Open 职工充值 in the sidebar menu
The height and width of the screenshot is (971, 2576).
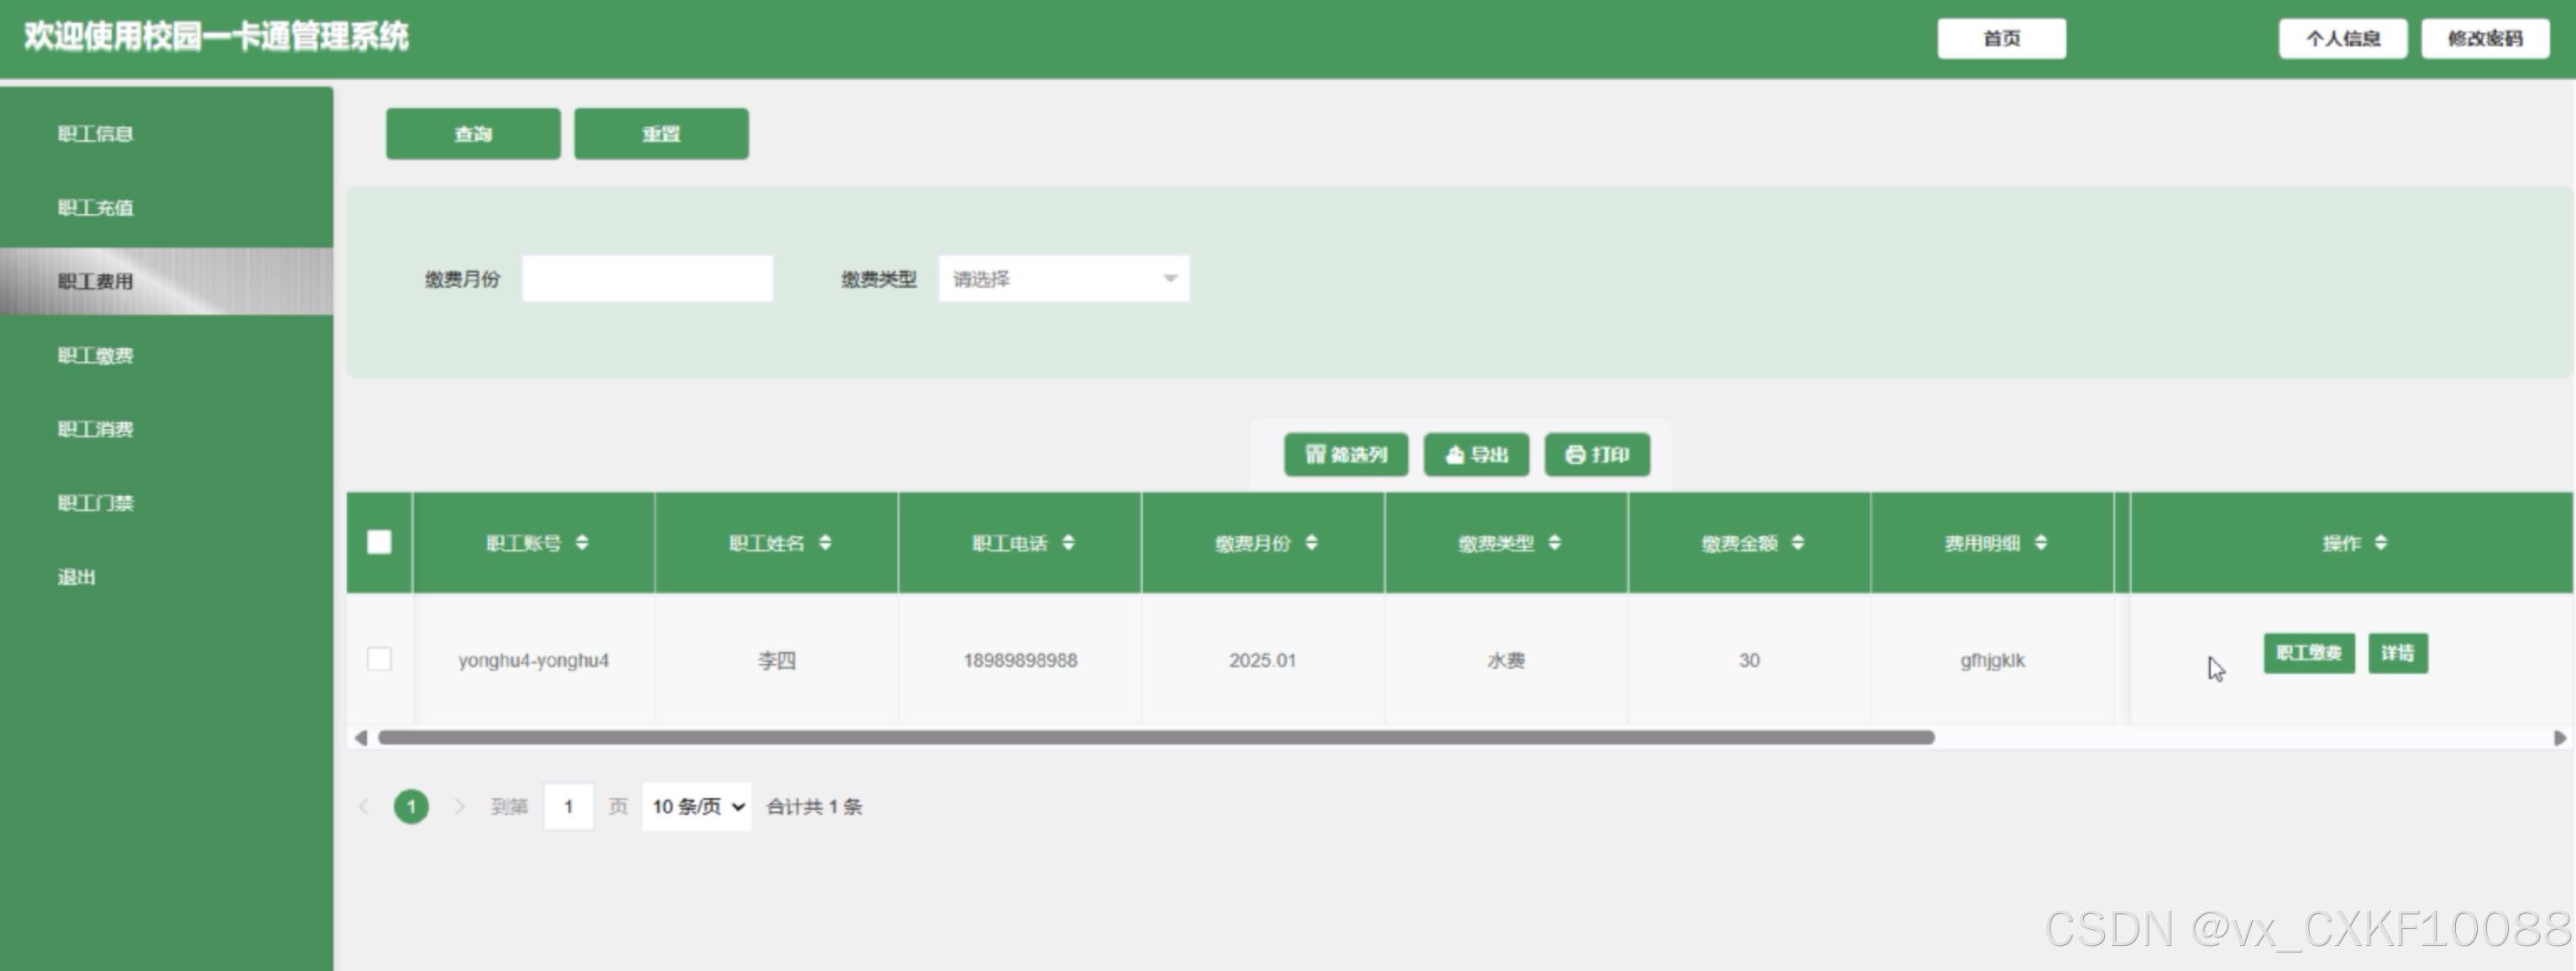pos(96,208)
